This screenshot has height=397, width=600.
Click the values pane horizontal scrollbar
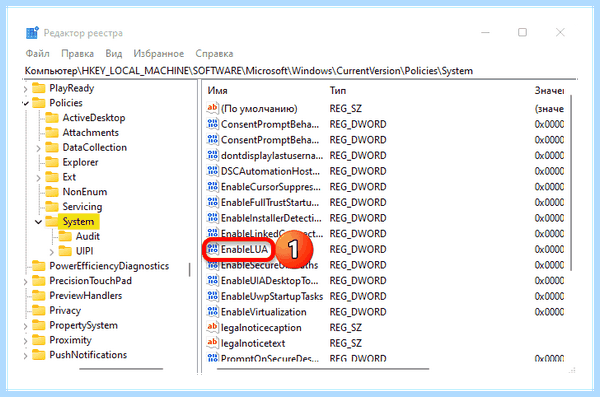[x=323, y=369]
